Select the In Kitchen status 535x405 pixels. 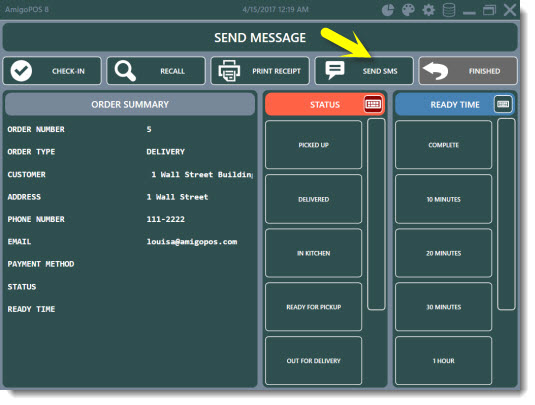(313, 253)
